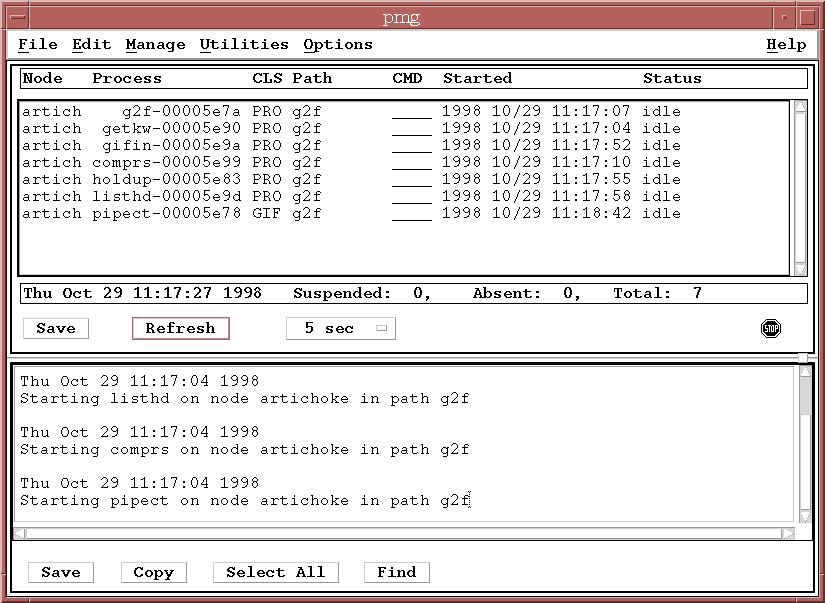The height and width of the screenshot is (603, 825).
Task: Click the log pane scroll-right arrow
Action: pos(788,533)
